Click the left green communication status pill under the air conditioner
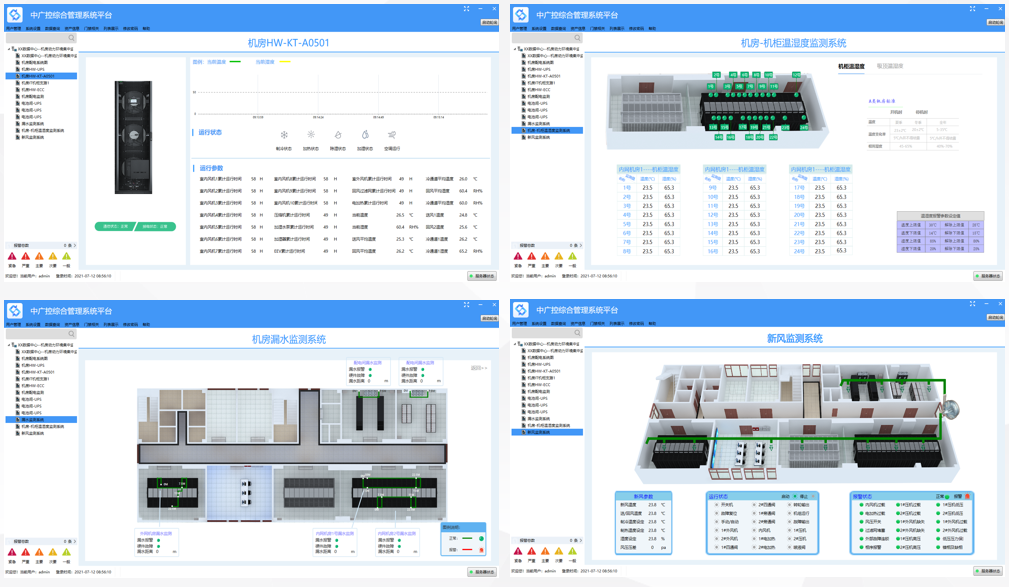 click(x=115, y=227)
